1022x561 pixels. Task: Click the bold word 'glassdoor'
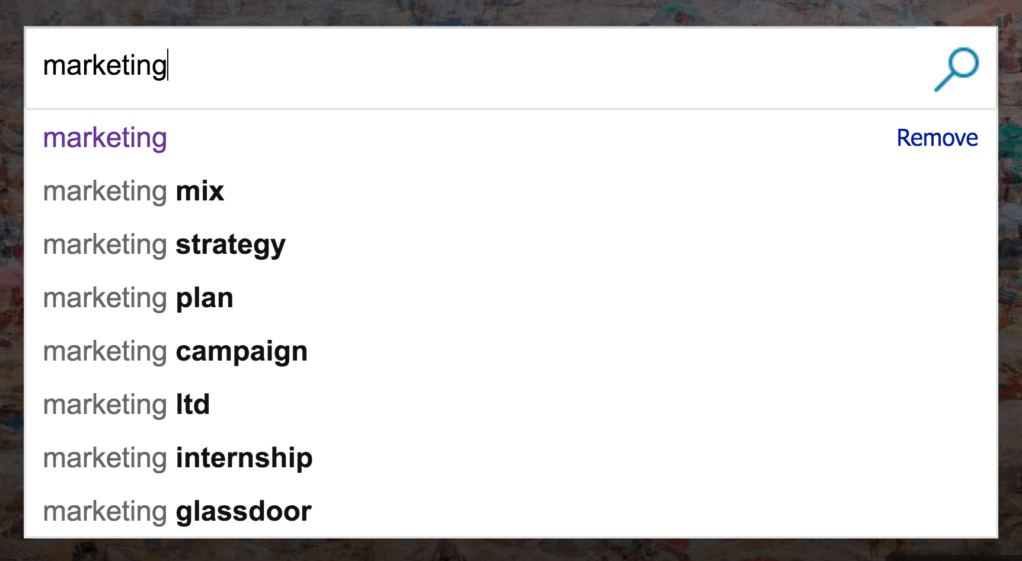click(244, 511)
